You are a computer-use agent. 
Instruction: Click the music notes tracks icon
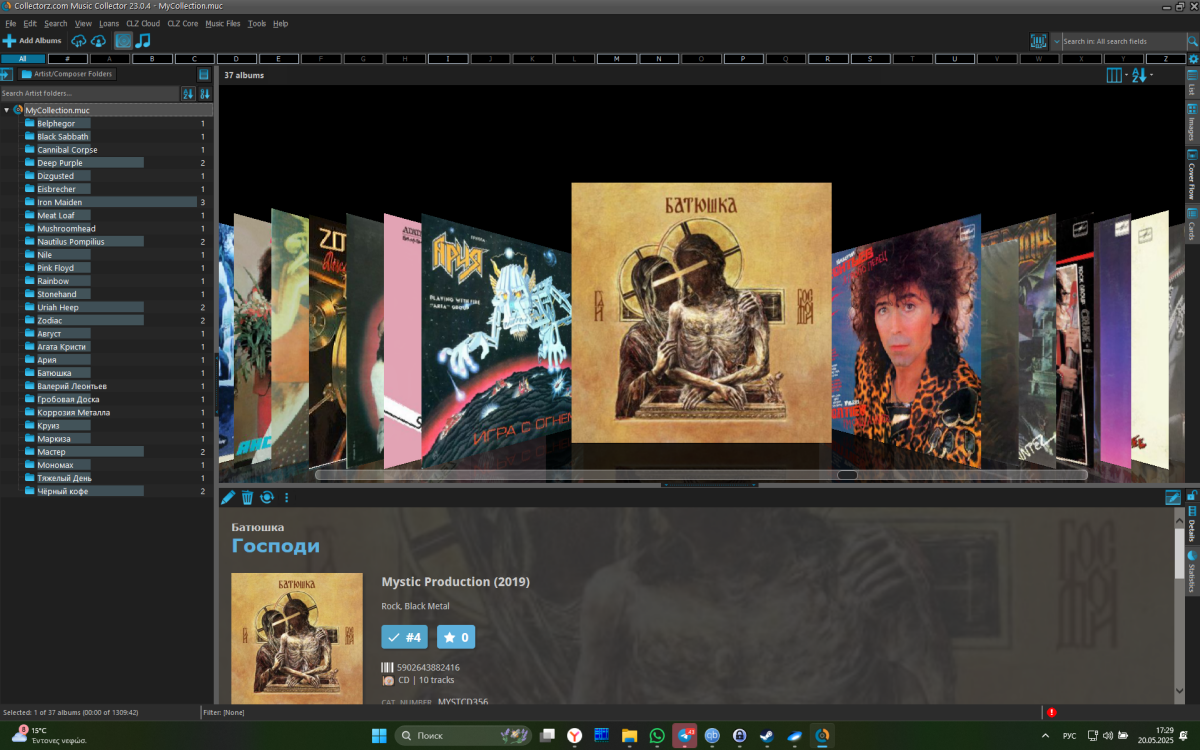pos(143,41)
